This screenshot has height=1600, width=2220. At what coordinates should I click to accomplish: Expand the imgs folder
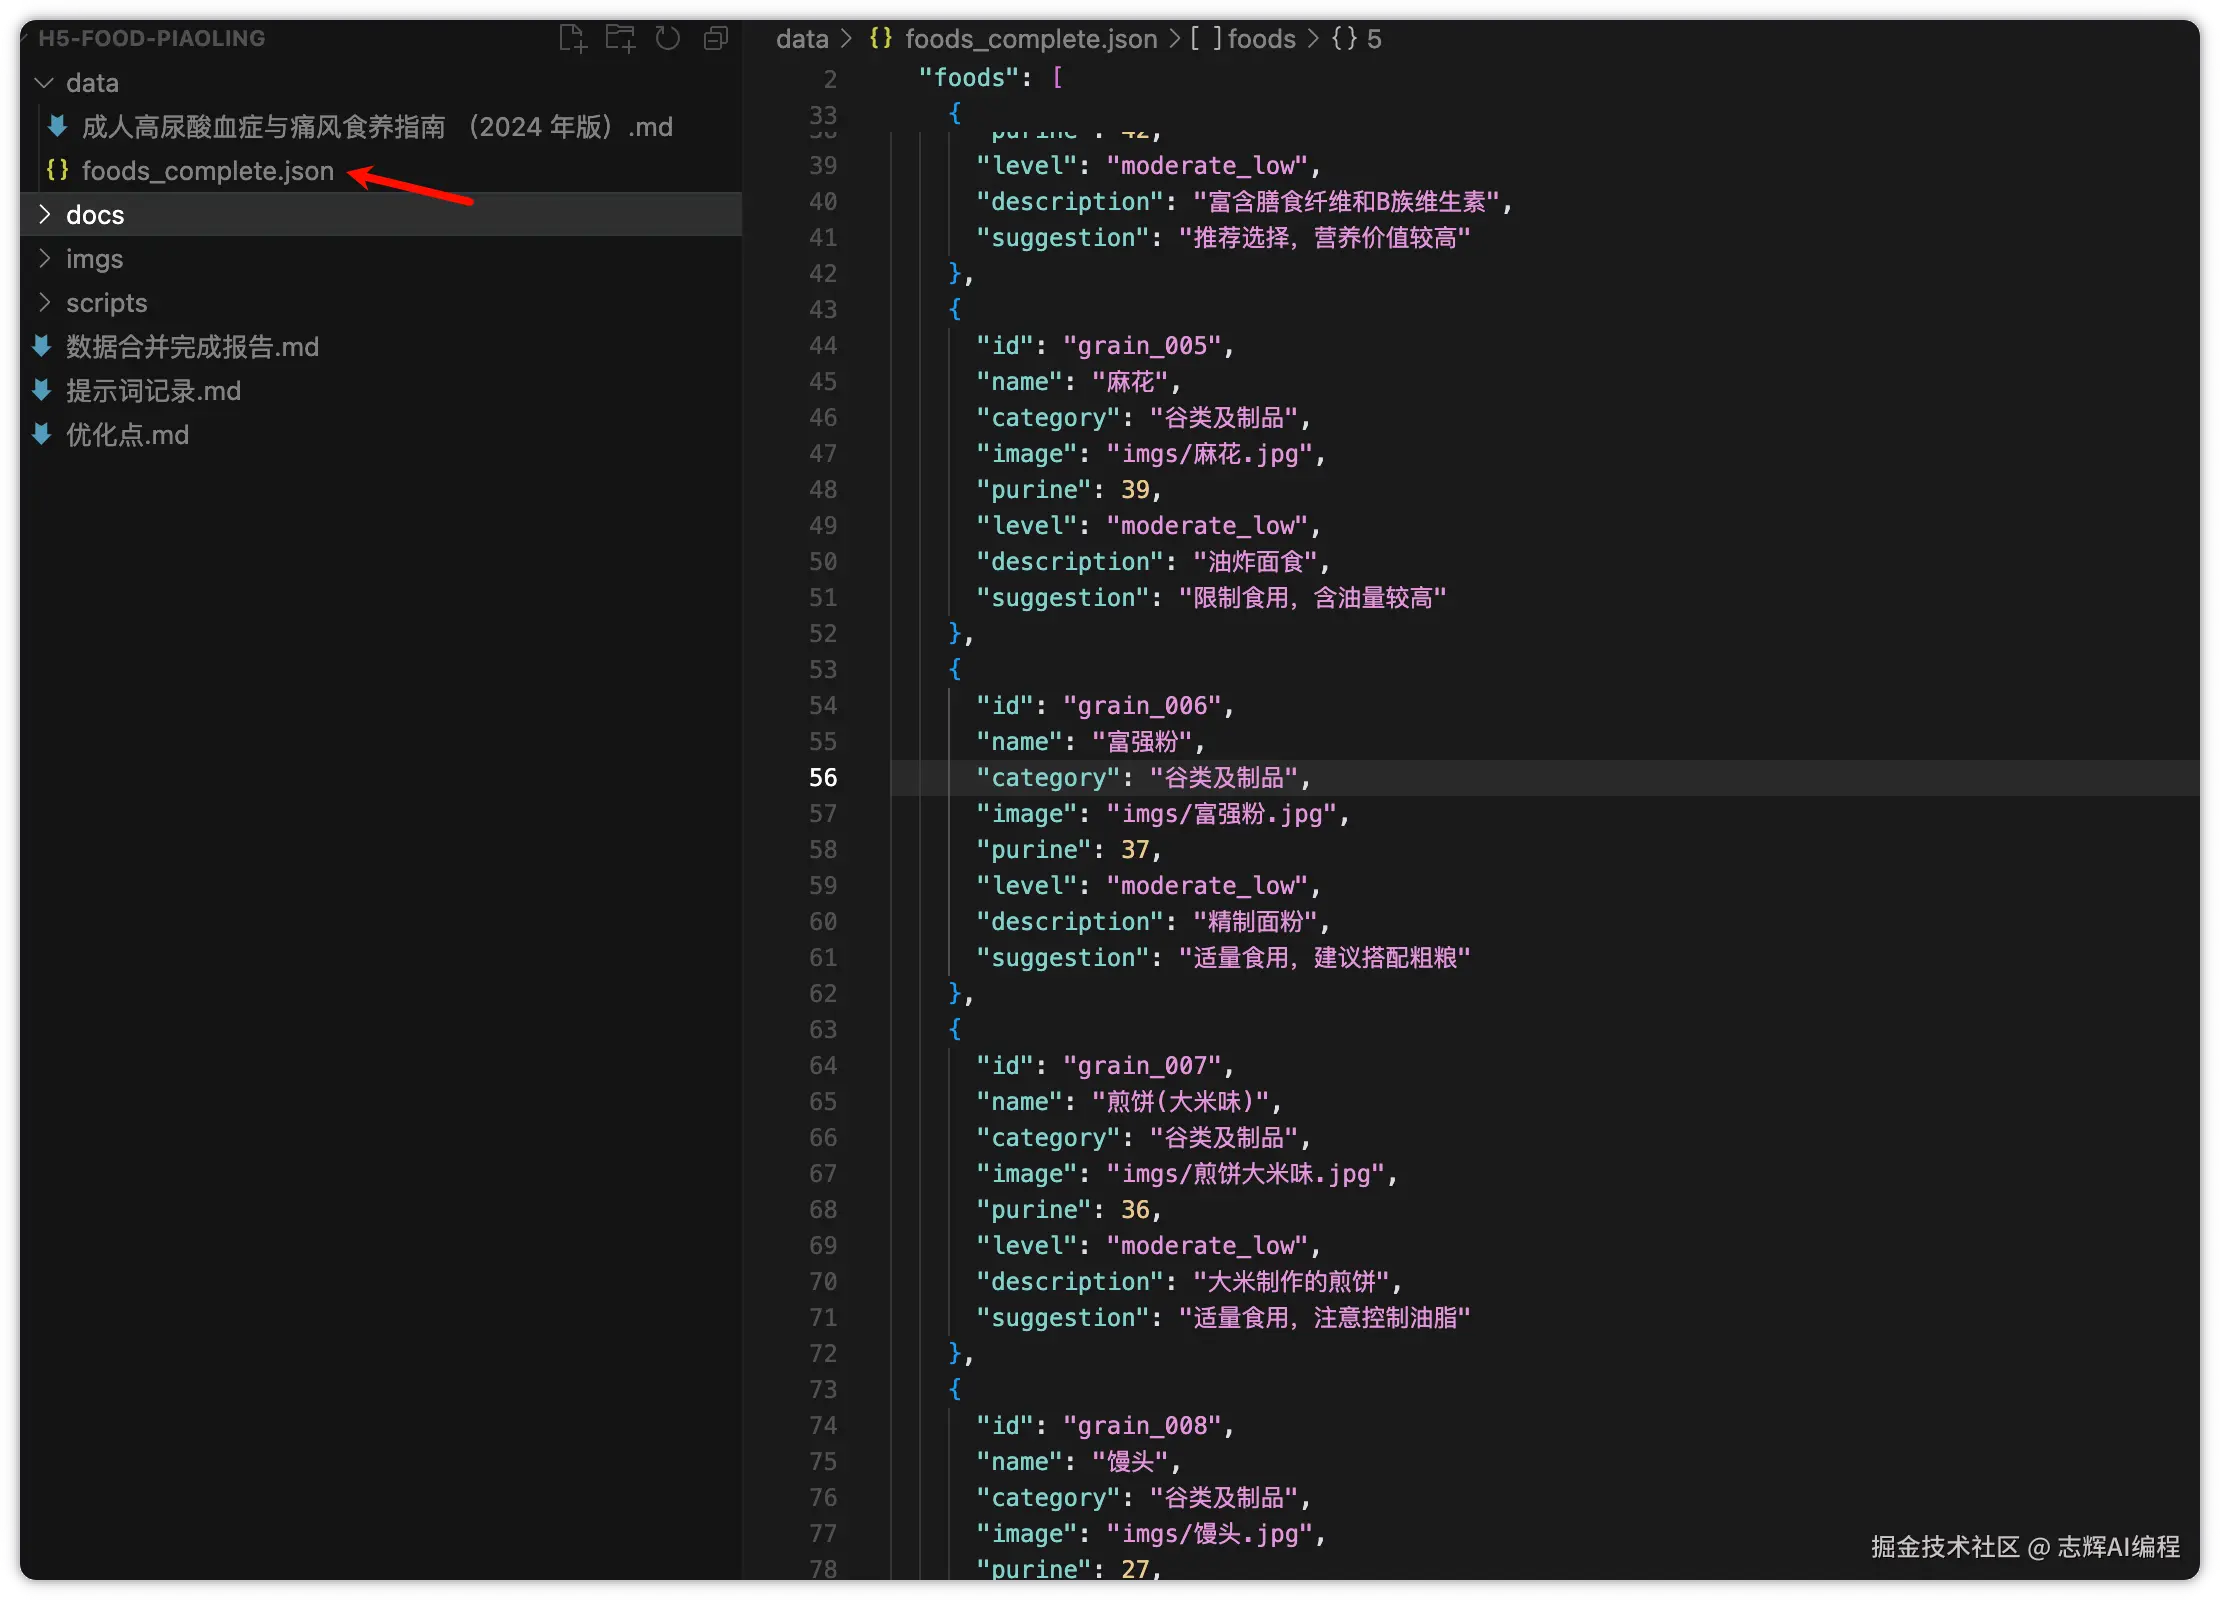pyautogui.click(x=44, y=259)
